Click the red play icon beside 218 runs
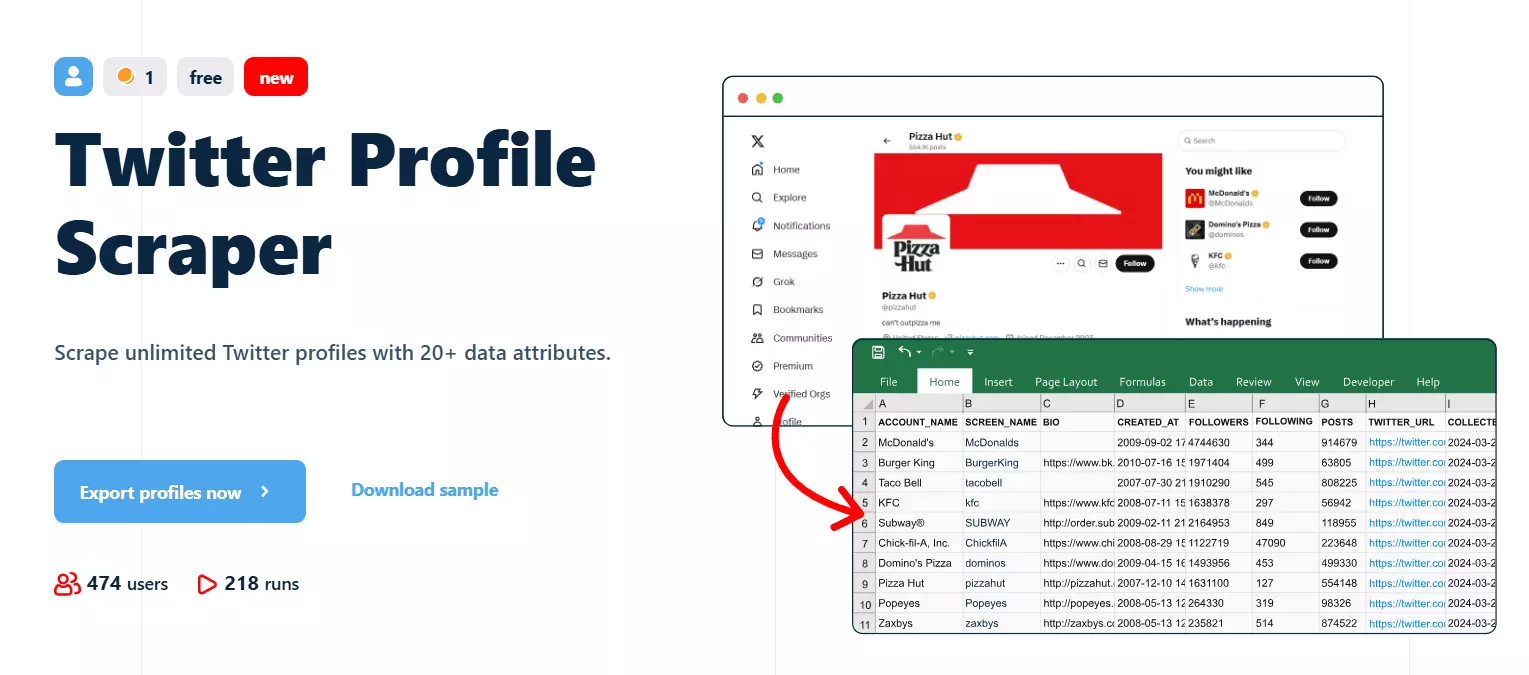 point(207,584)
